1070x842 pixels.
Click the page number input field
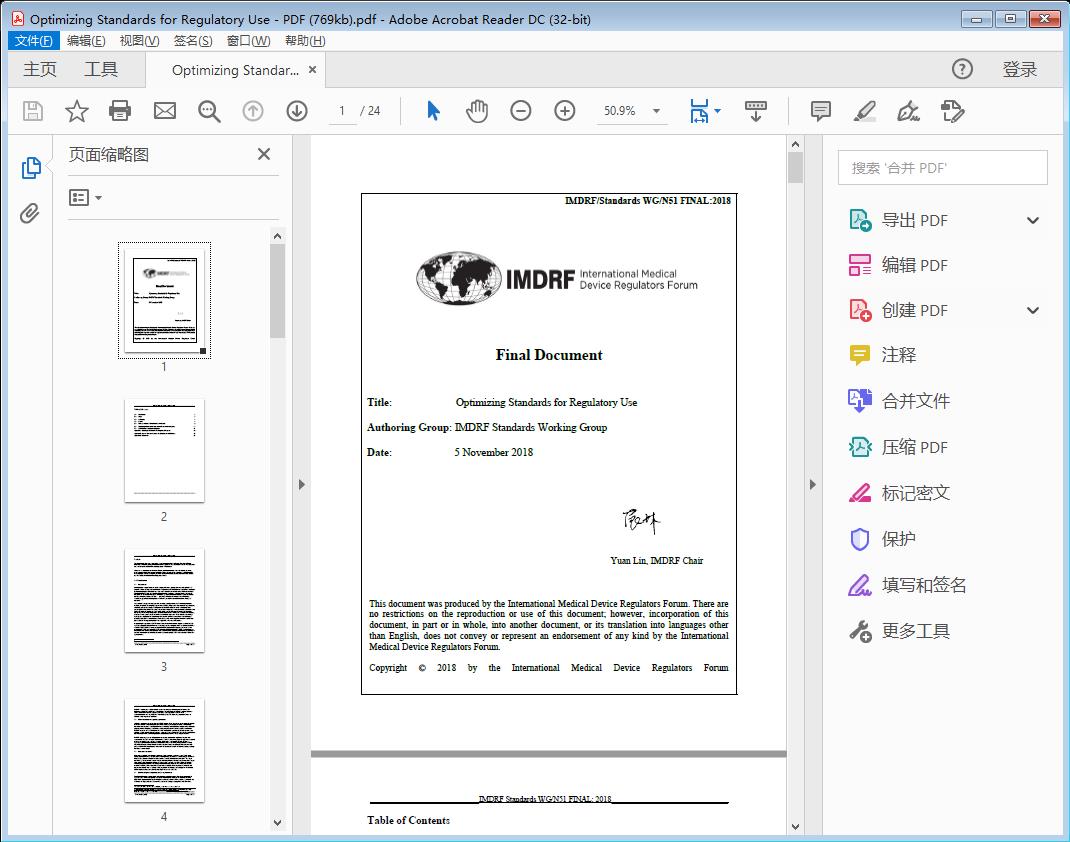(341, 111)
